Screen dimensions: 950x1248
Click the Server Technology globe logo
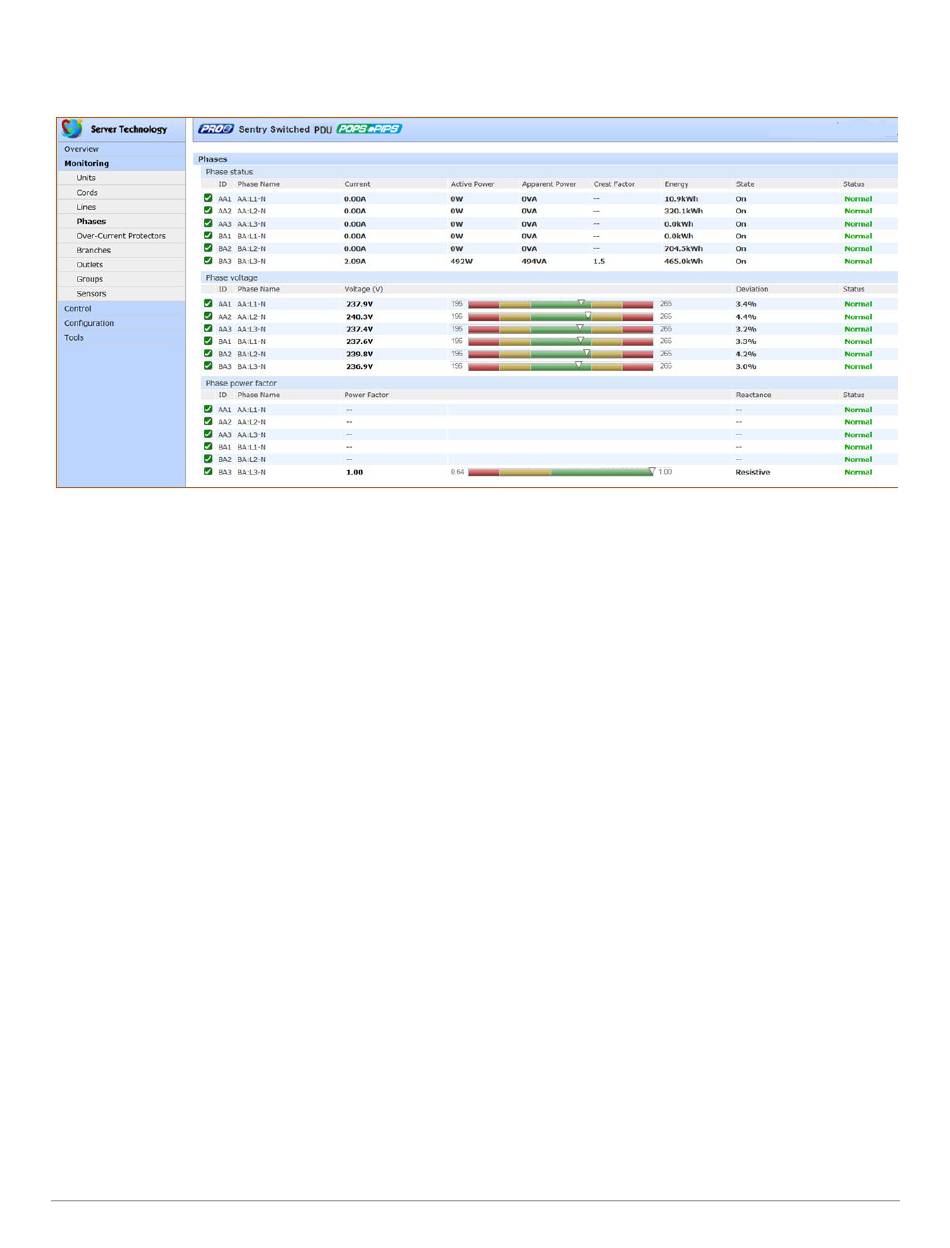point(72,129)
